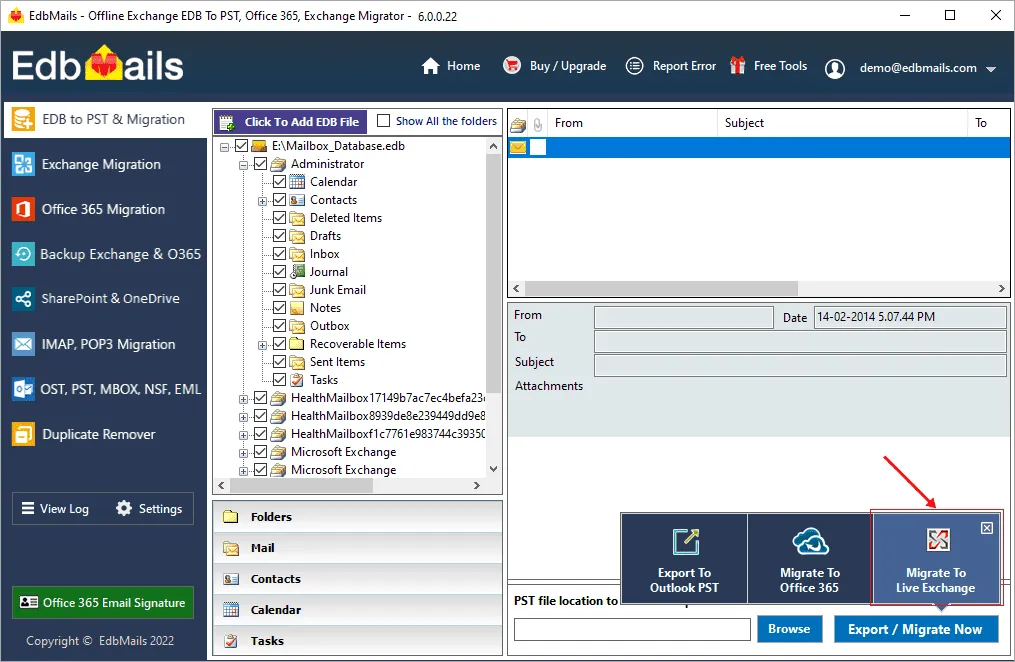Uncheck the Inbox folder checkbox

coord(280,254)
